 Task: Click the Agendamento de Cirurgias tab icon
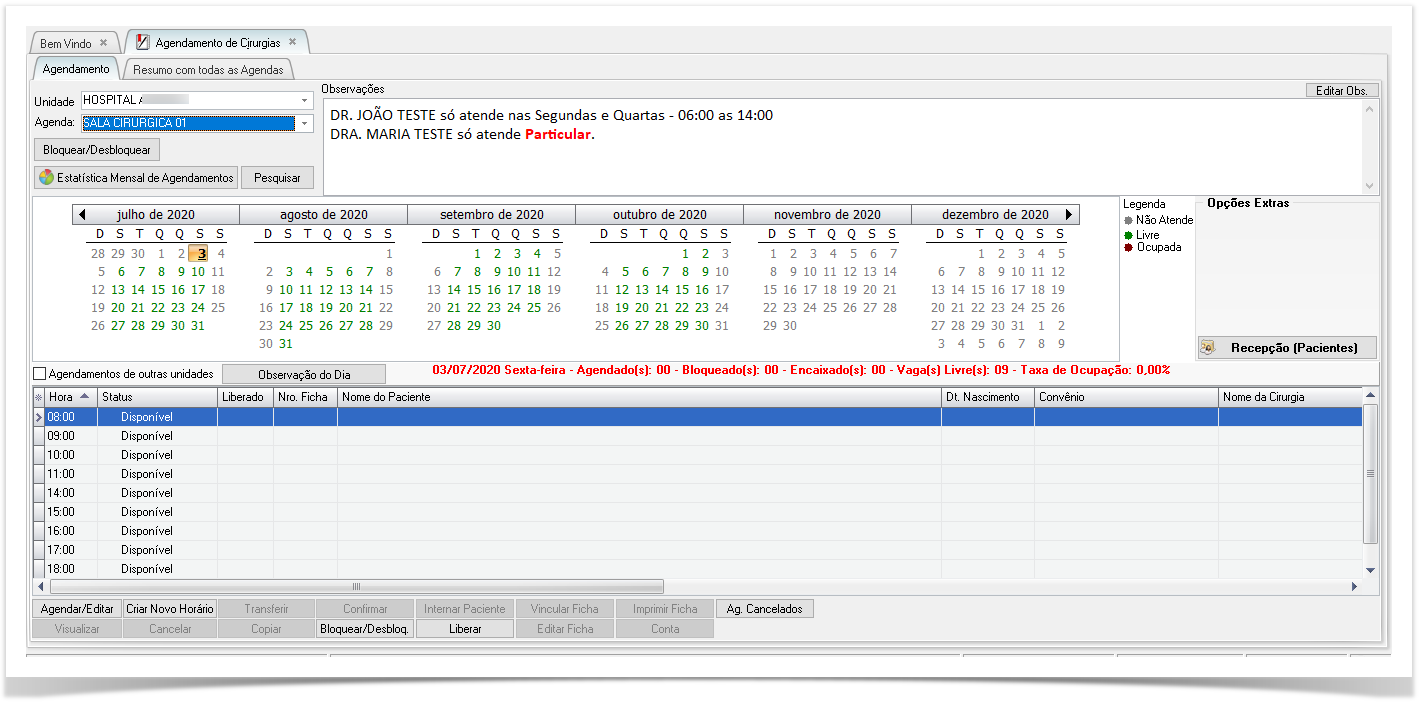142,43
